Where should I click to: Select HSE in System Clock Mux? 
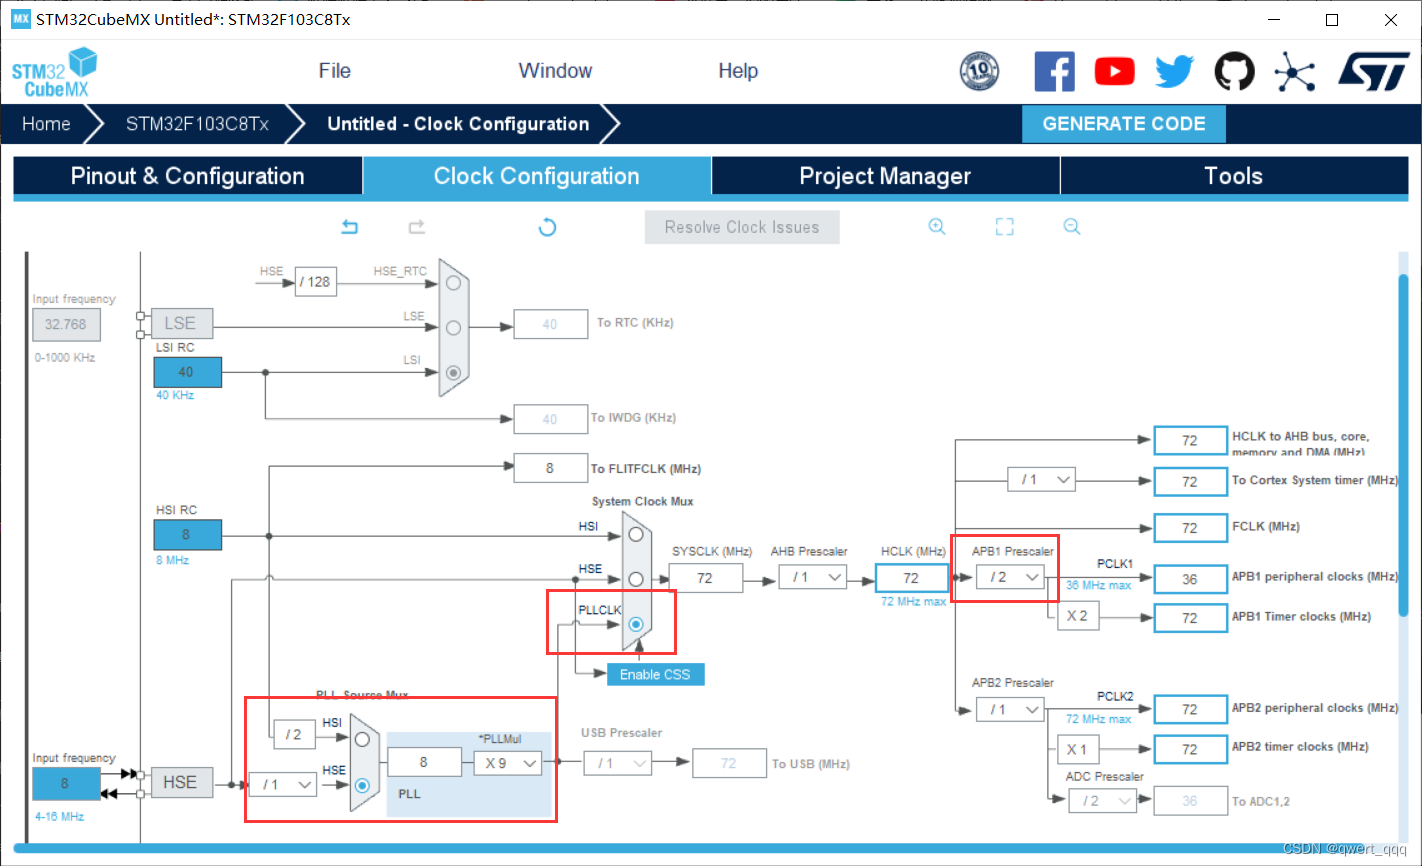point(635,578)
